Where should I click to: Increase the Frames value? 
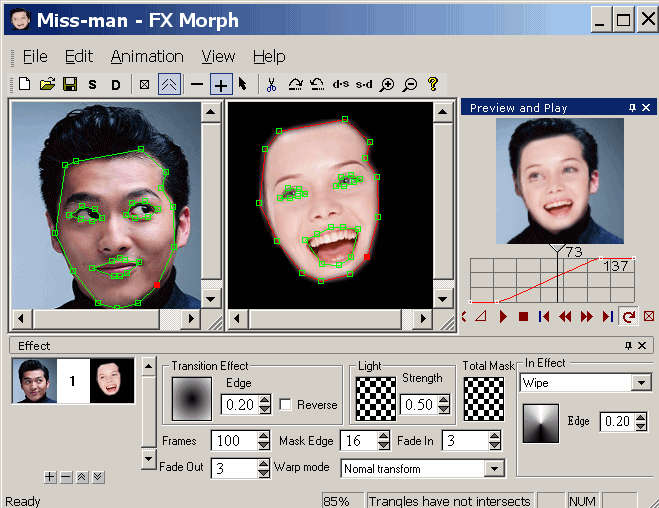tap(264, 436)
